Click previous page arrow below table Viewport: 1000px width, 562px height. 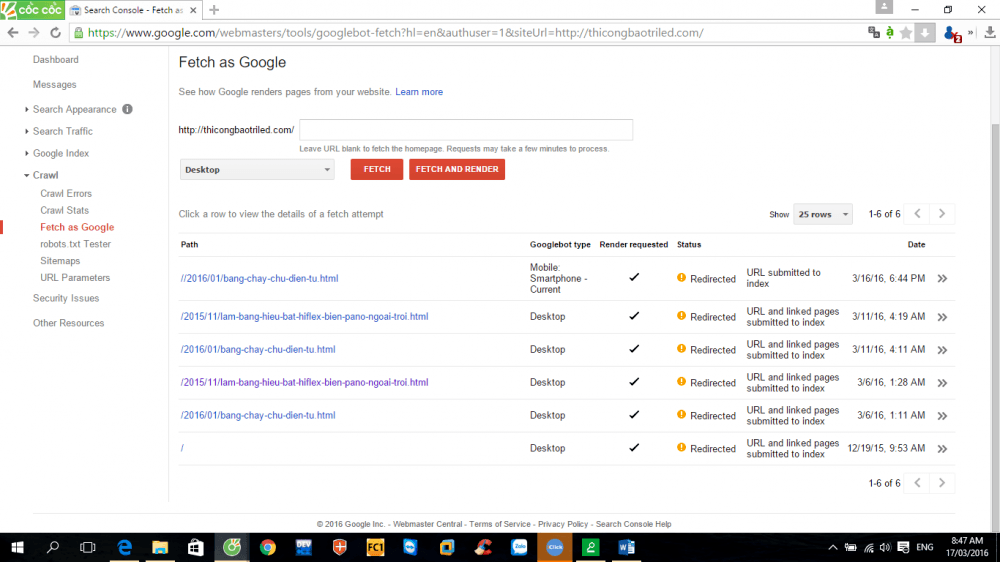coord(918,483)
